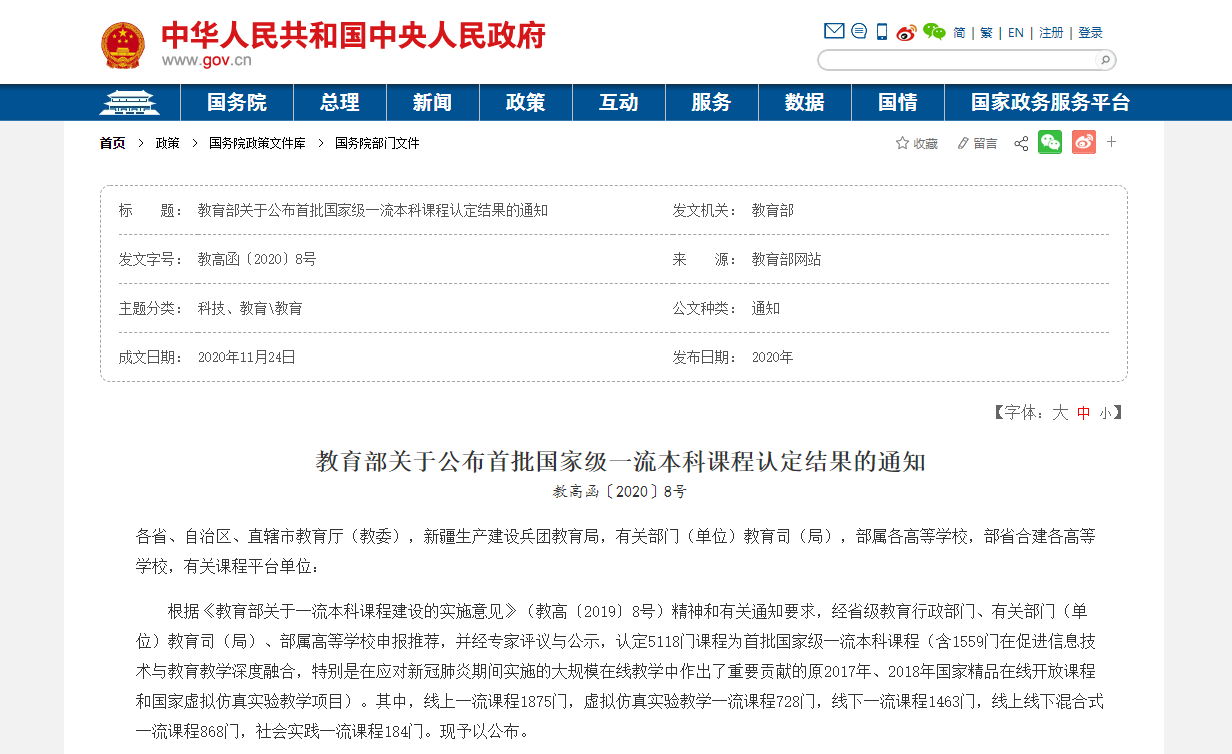Set font size to 大
1232x754 pixels.
click(x=1060, y=412)
